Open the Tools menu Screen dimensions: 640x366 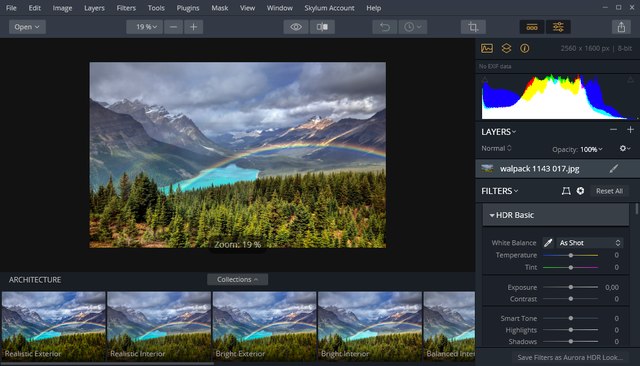pyautogui.click(x=156, y=8)
